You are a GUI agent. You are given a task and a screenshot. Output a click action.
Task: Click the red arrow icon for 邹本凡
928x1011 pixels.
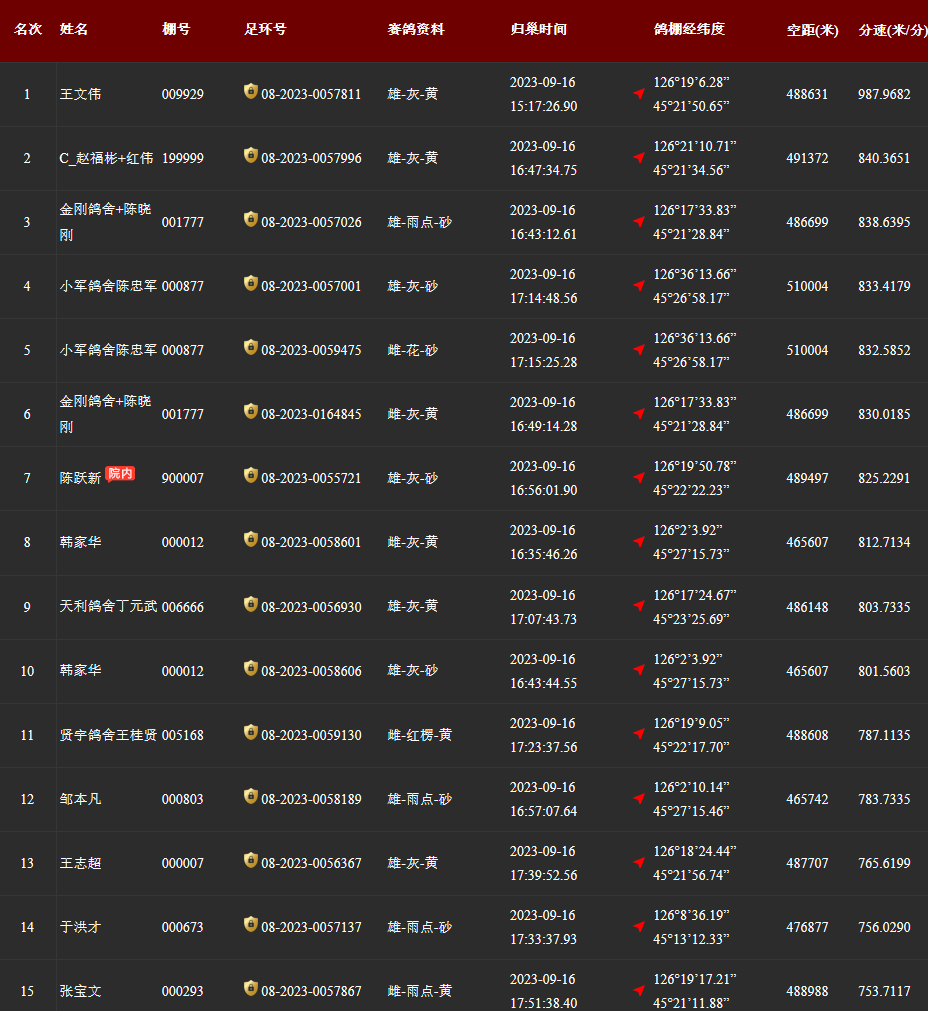coord(639,798)
